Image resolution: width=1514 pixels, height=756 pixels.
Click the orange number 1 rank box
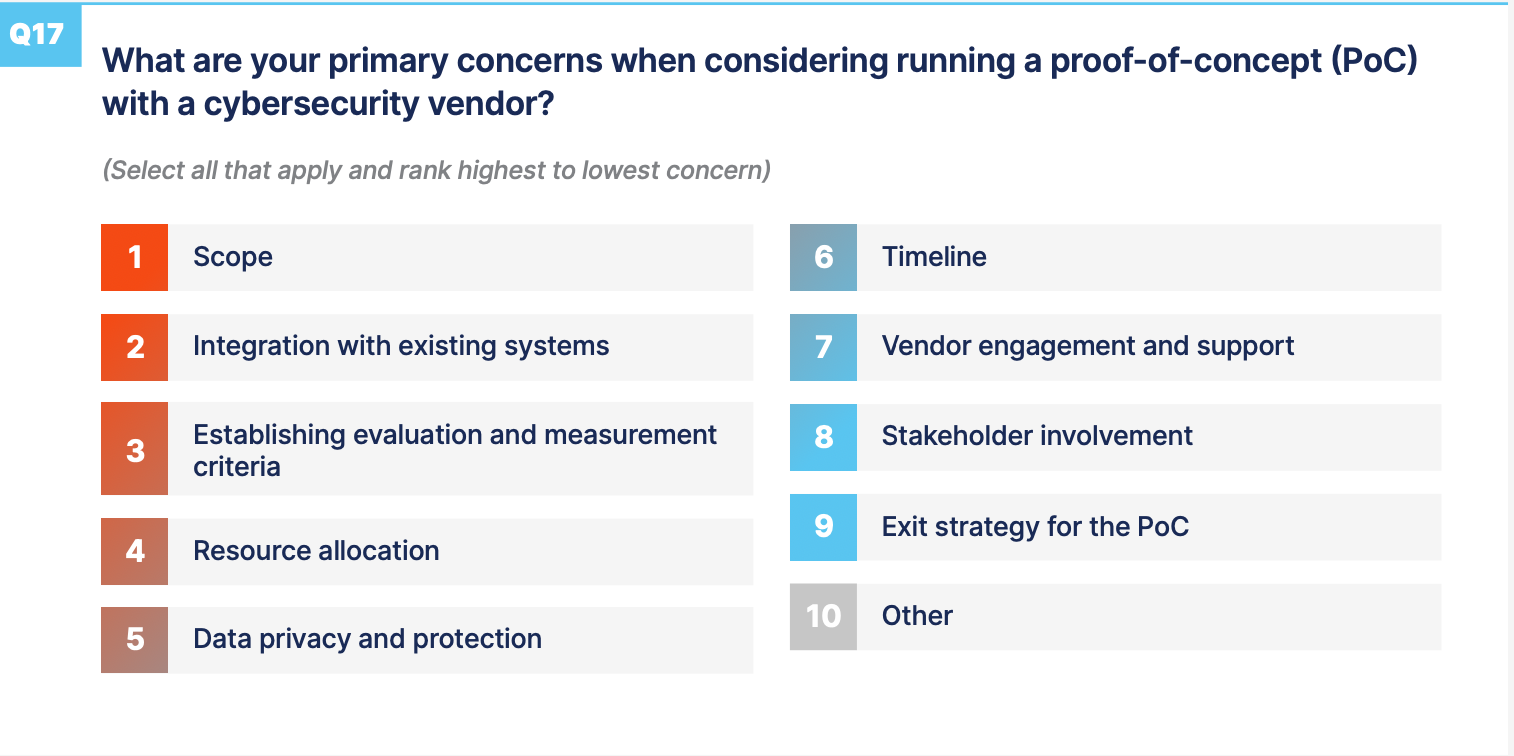click(135, 257)
